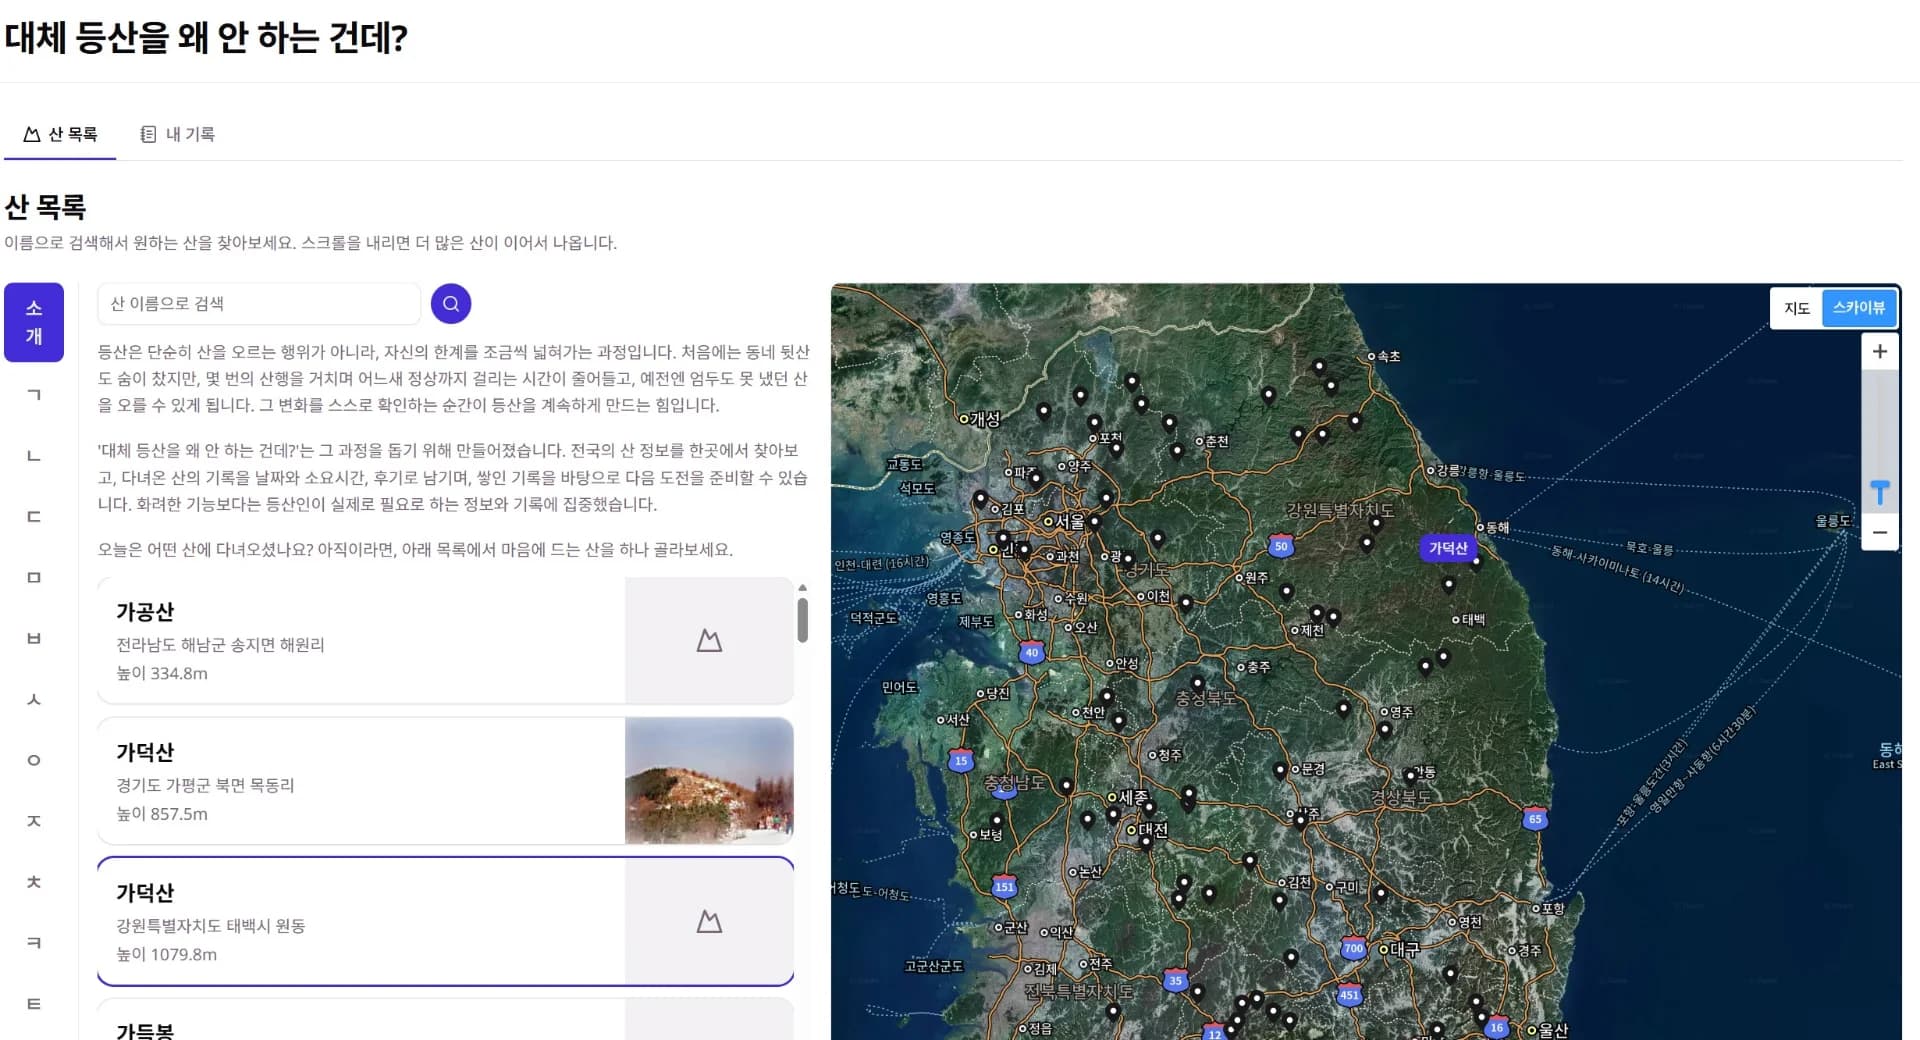The width and height of the screenshot is (1920, 1040).
Task: Click the 높이 857.5m height text
Action: pyautogui.click(x=162, y=814)
